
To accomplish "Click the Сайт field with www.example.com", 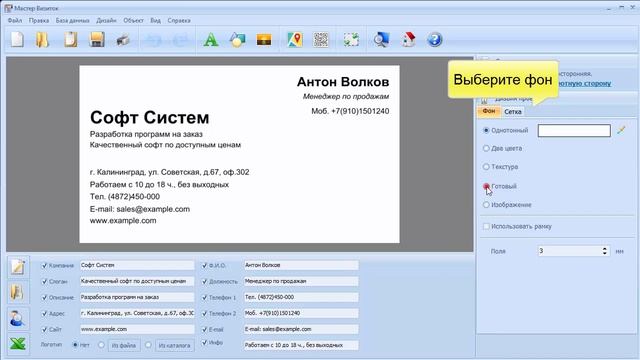I will 137,329.
